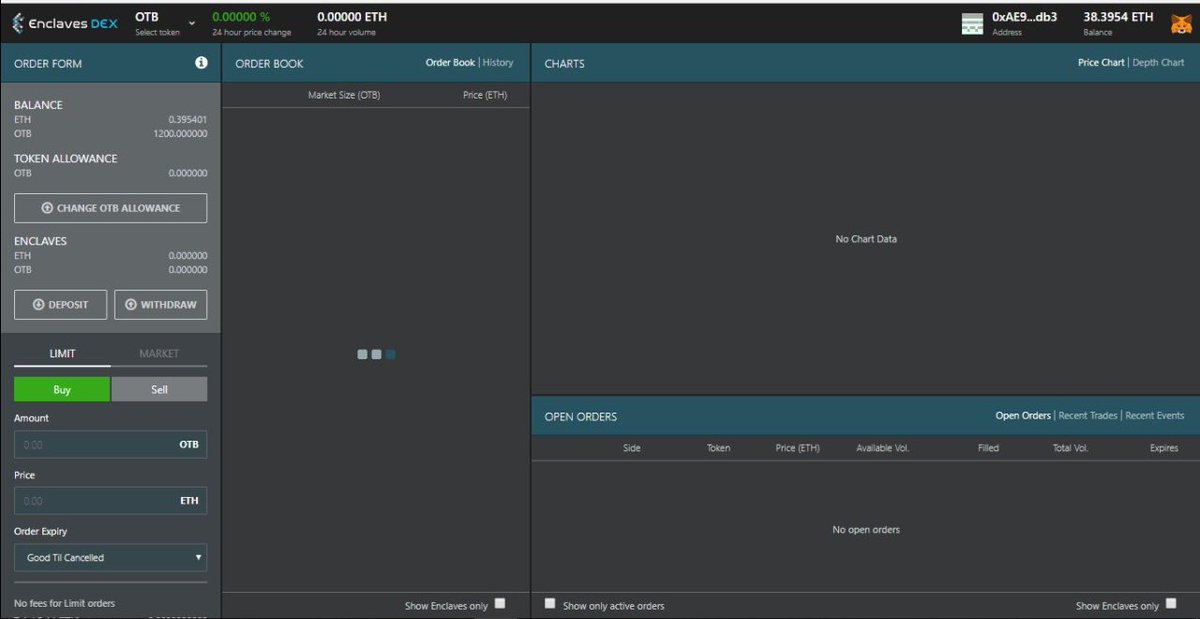
Task: Switch to the Limit order tab
Action: pos(62,353)
